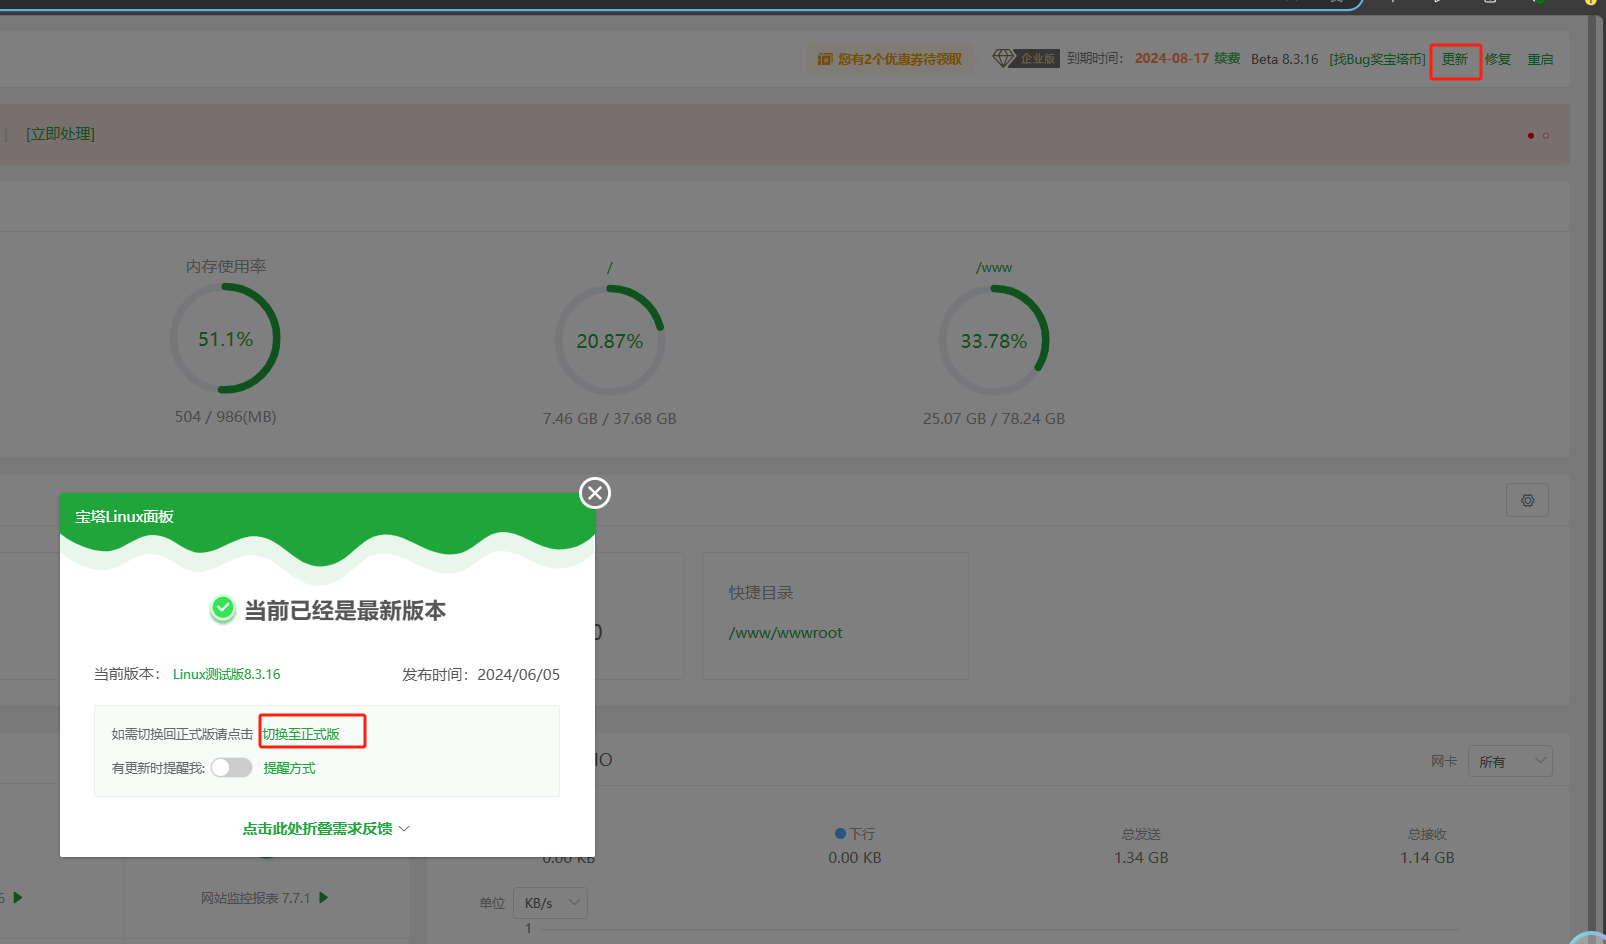Click the first red carousel dot in banner

click(x=1530, y=135)
